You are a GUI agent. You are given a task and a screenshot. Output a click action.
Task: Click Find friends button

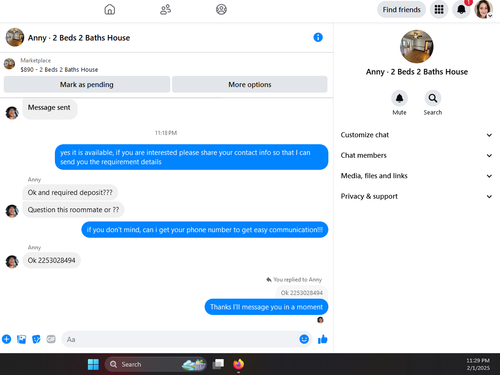401,10
